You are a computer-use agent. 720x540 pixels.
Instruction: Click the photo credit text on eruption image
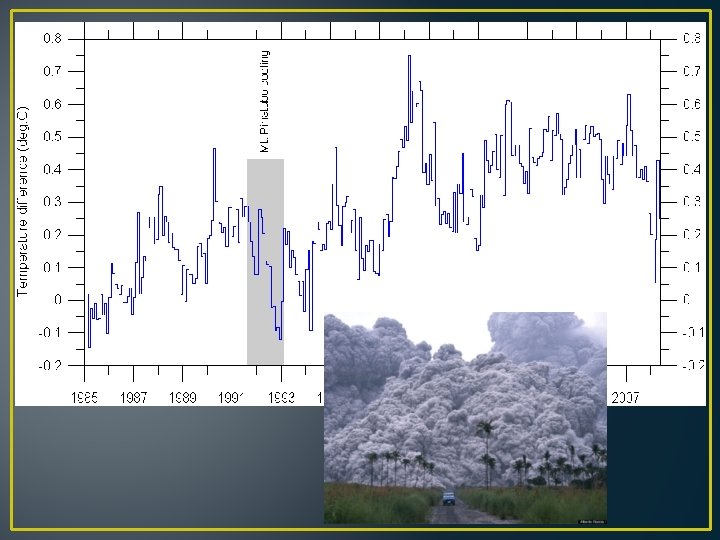[592, 522]
